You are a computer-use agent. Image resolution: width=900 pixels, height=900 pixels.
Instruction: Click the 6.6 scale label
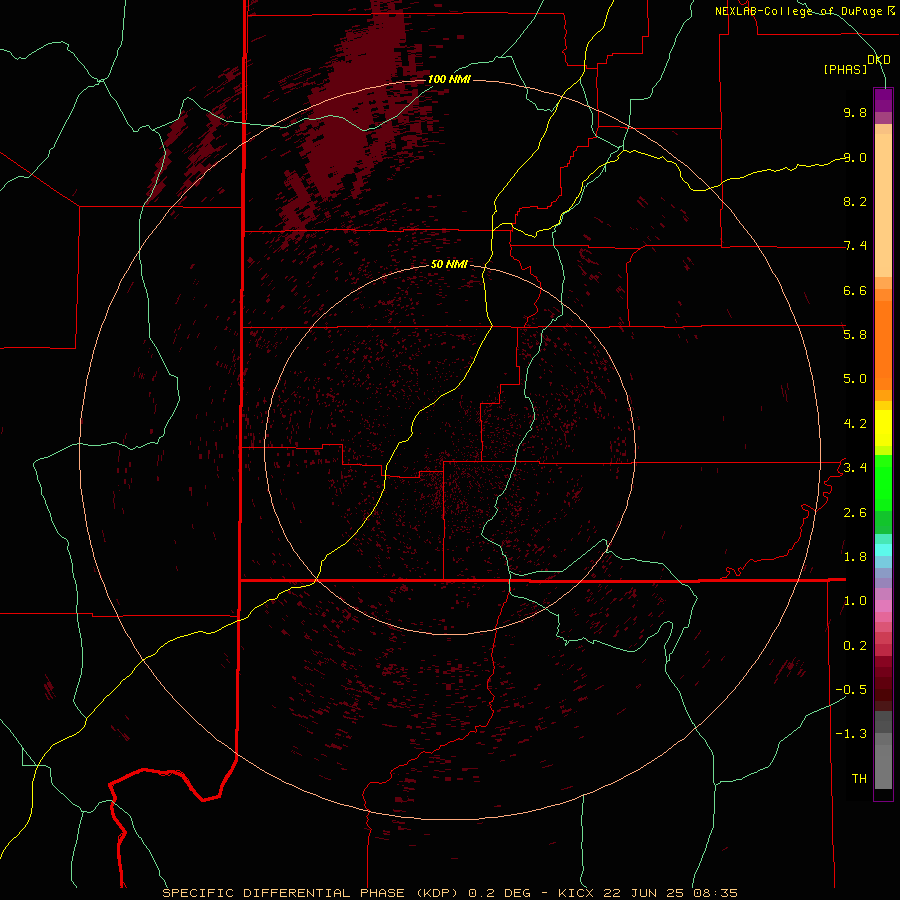(855, 290)
